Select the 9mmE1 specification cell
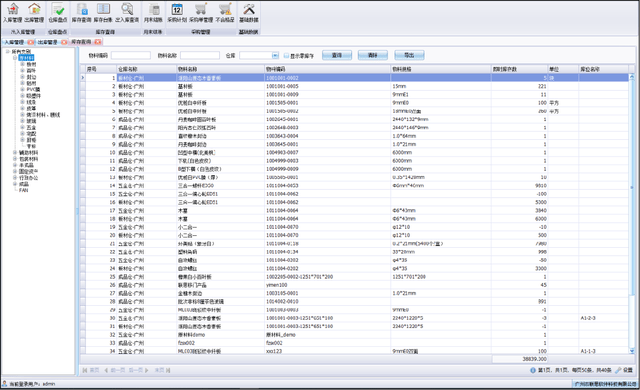This screenshot has width=640, height=390. [x=441, y=94]
